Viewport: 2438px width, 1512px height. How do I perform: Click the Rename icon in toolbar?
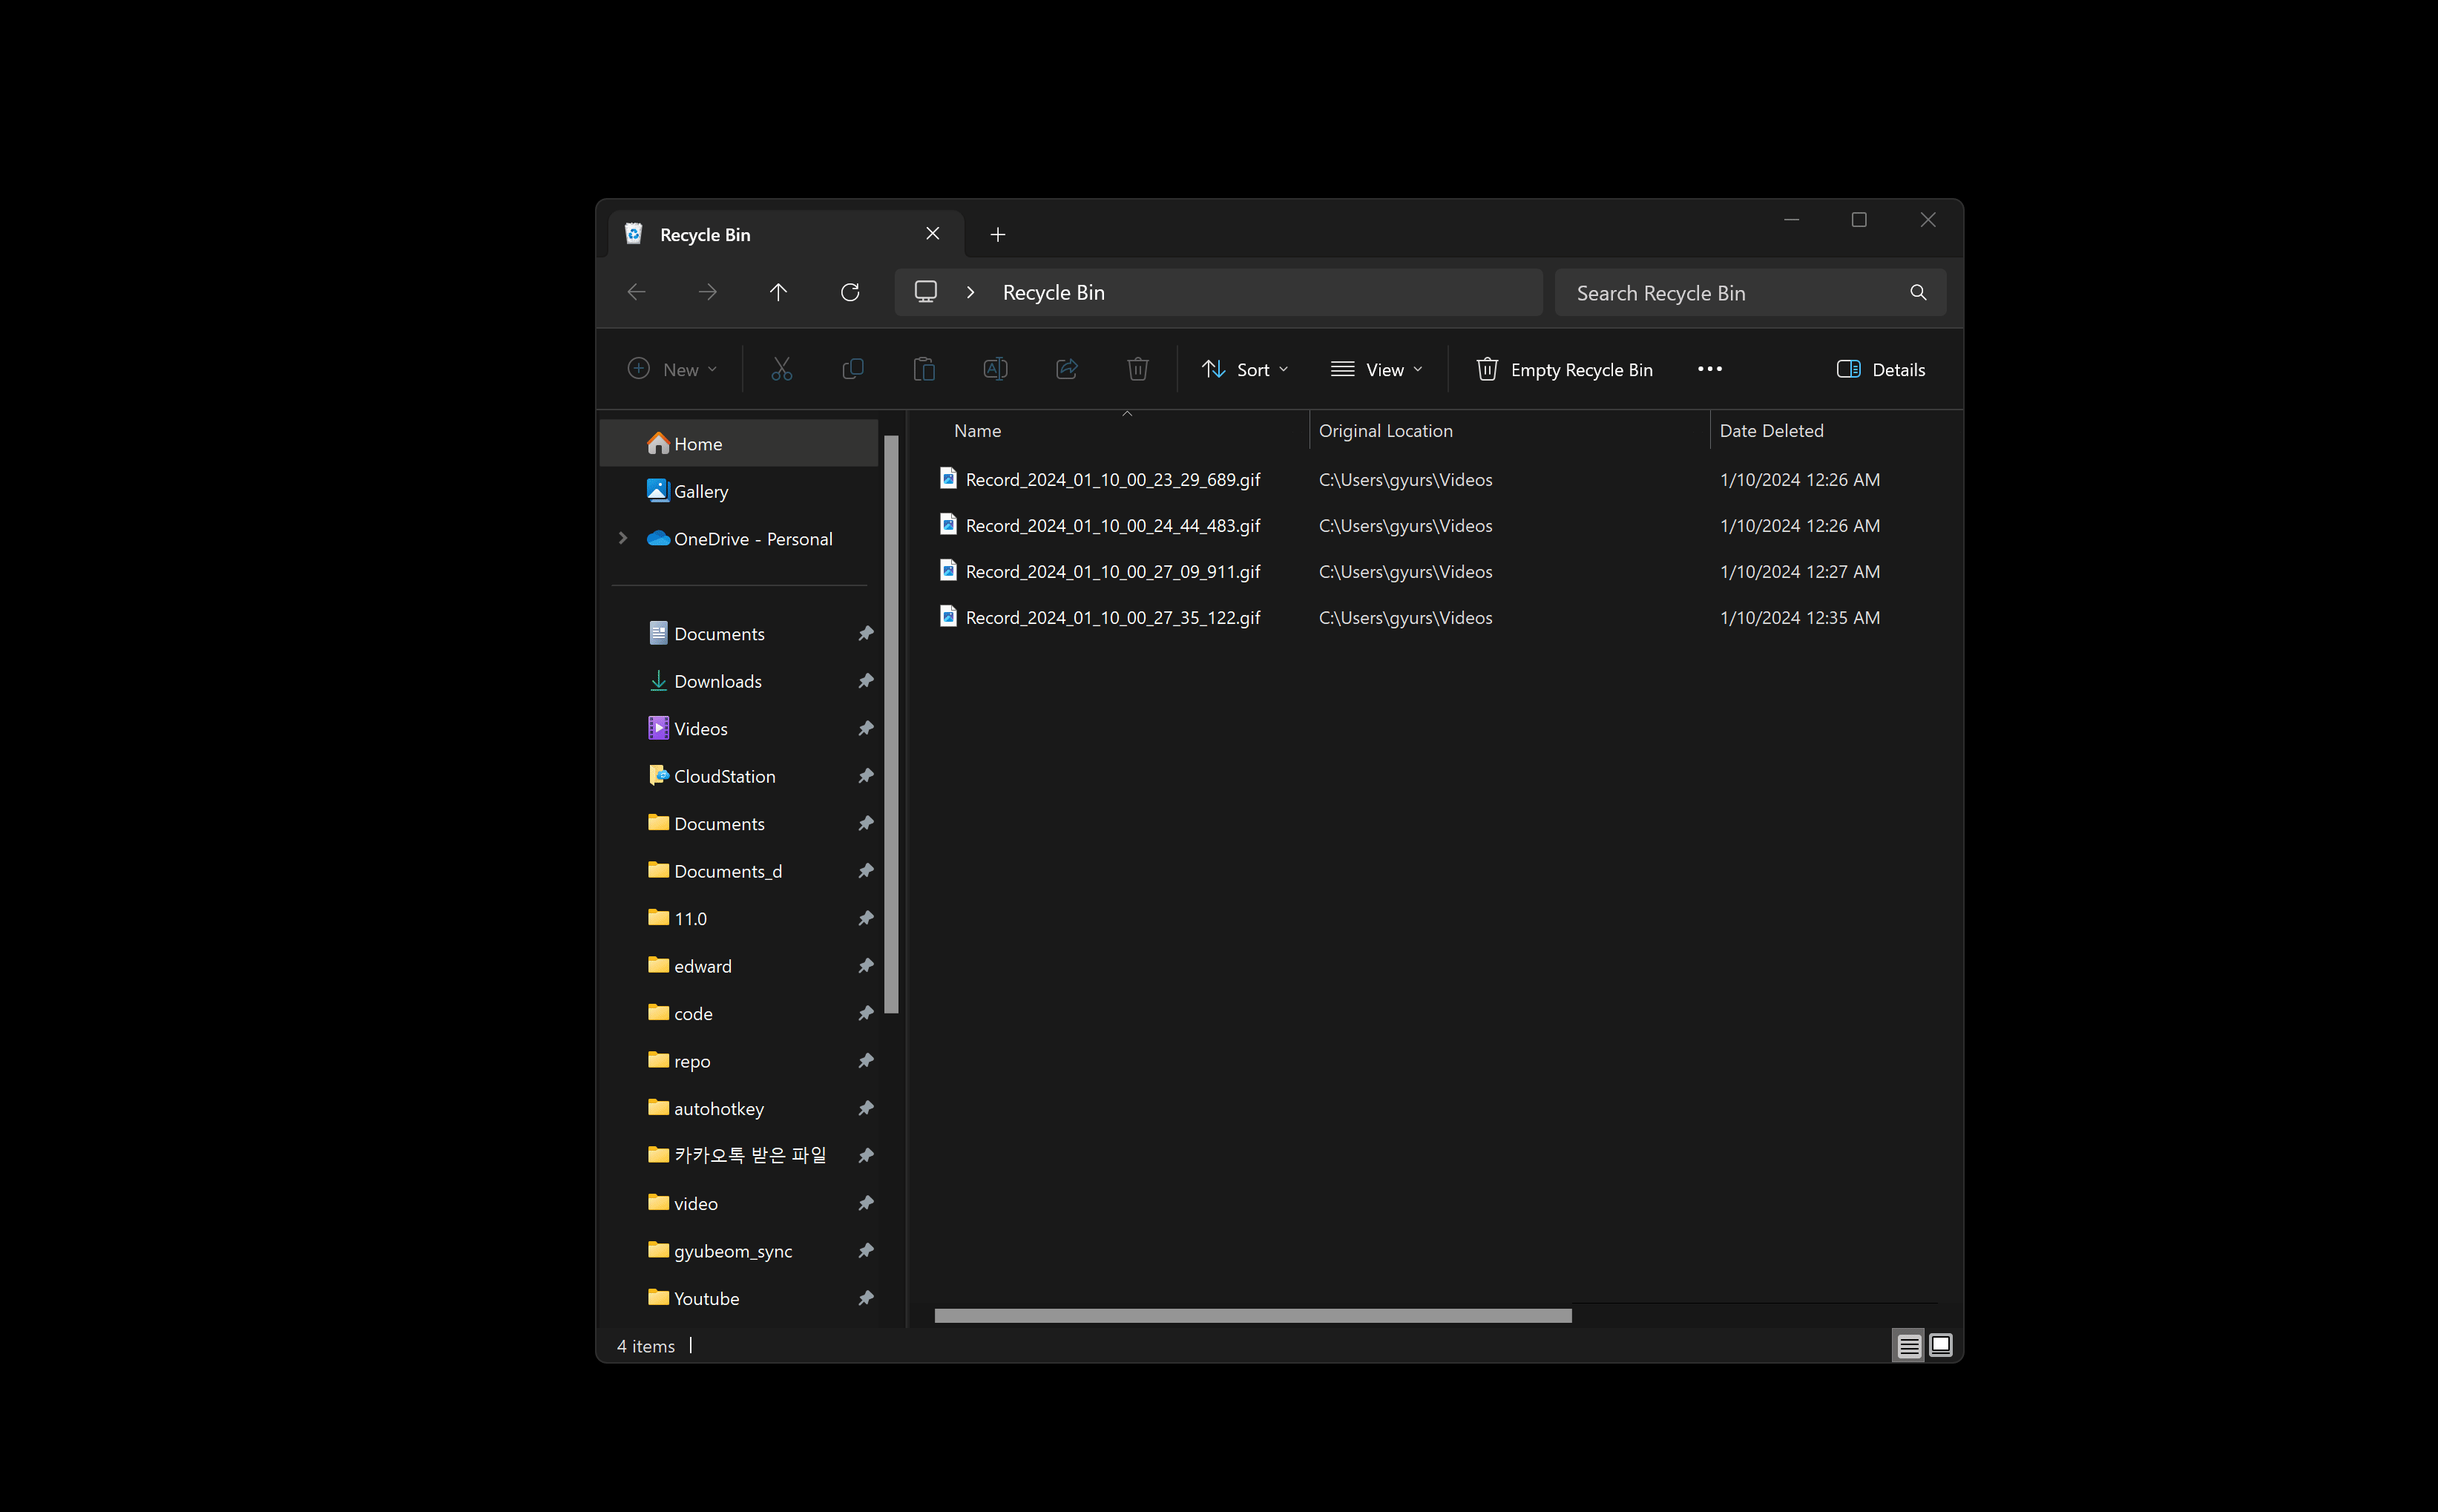(995, 369)
